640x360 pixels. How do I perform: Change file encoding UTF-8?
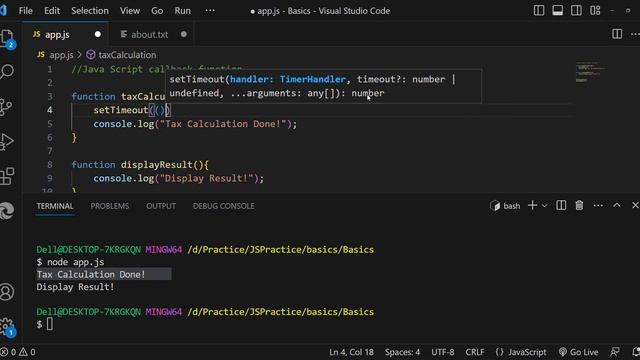pyautogui.click(x=442, y=352)
